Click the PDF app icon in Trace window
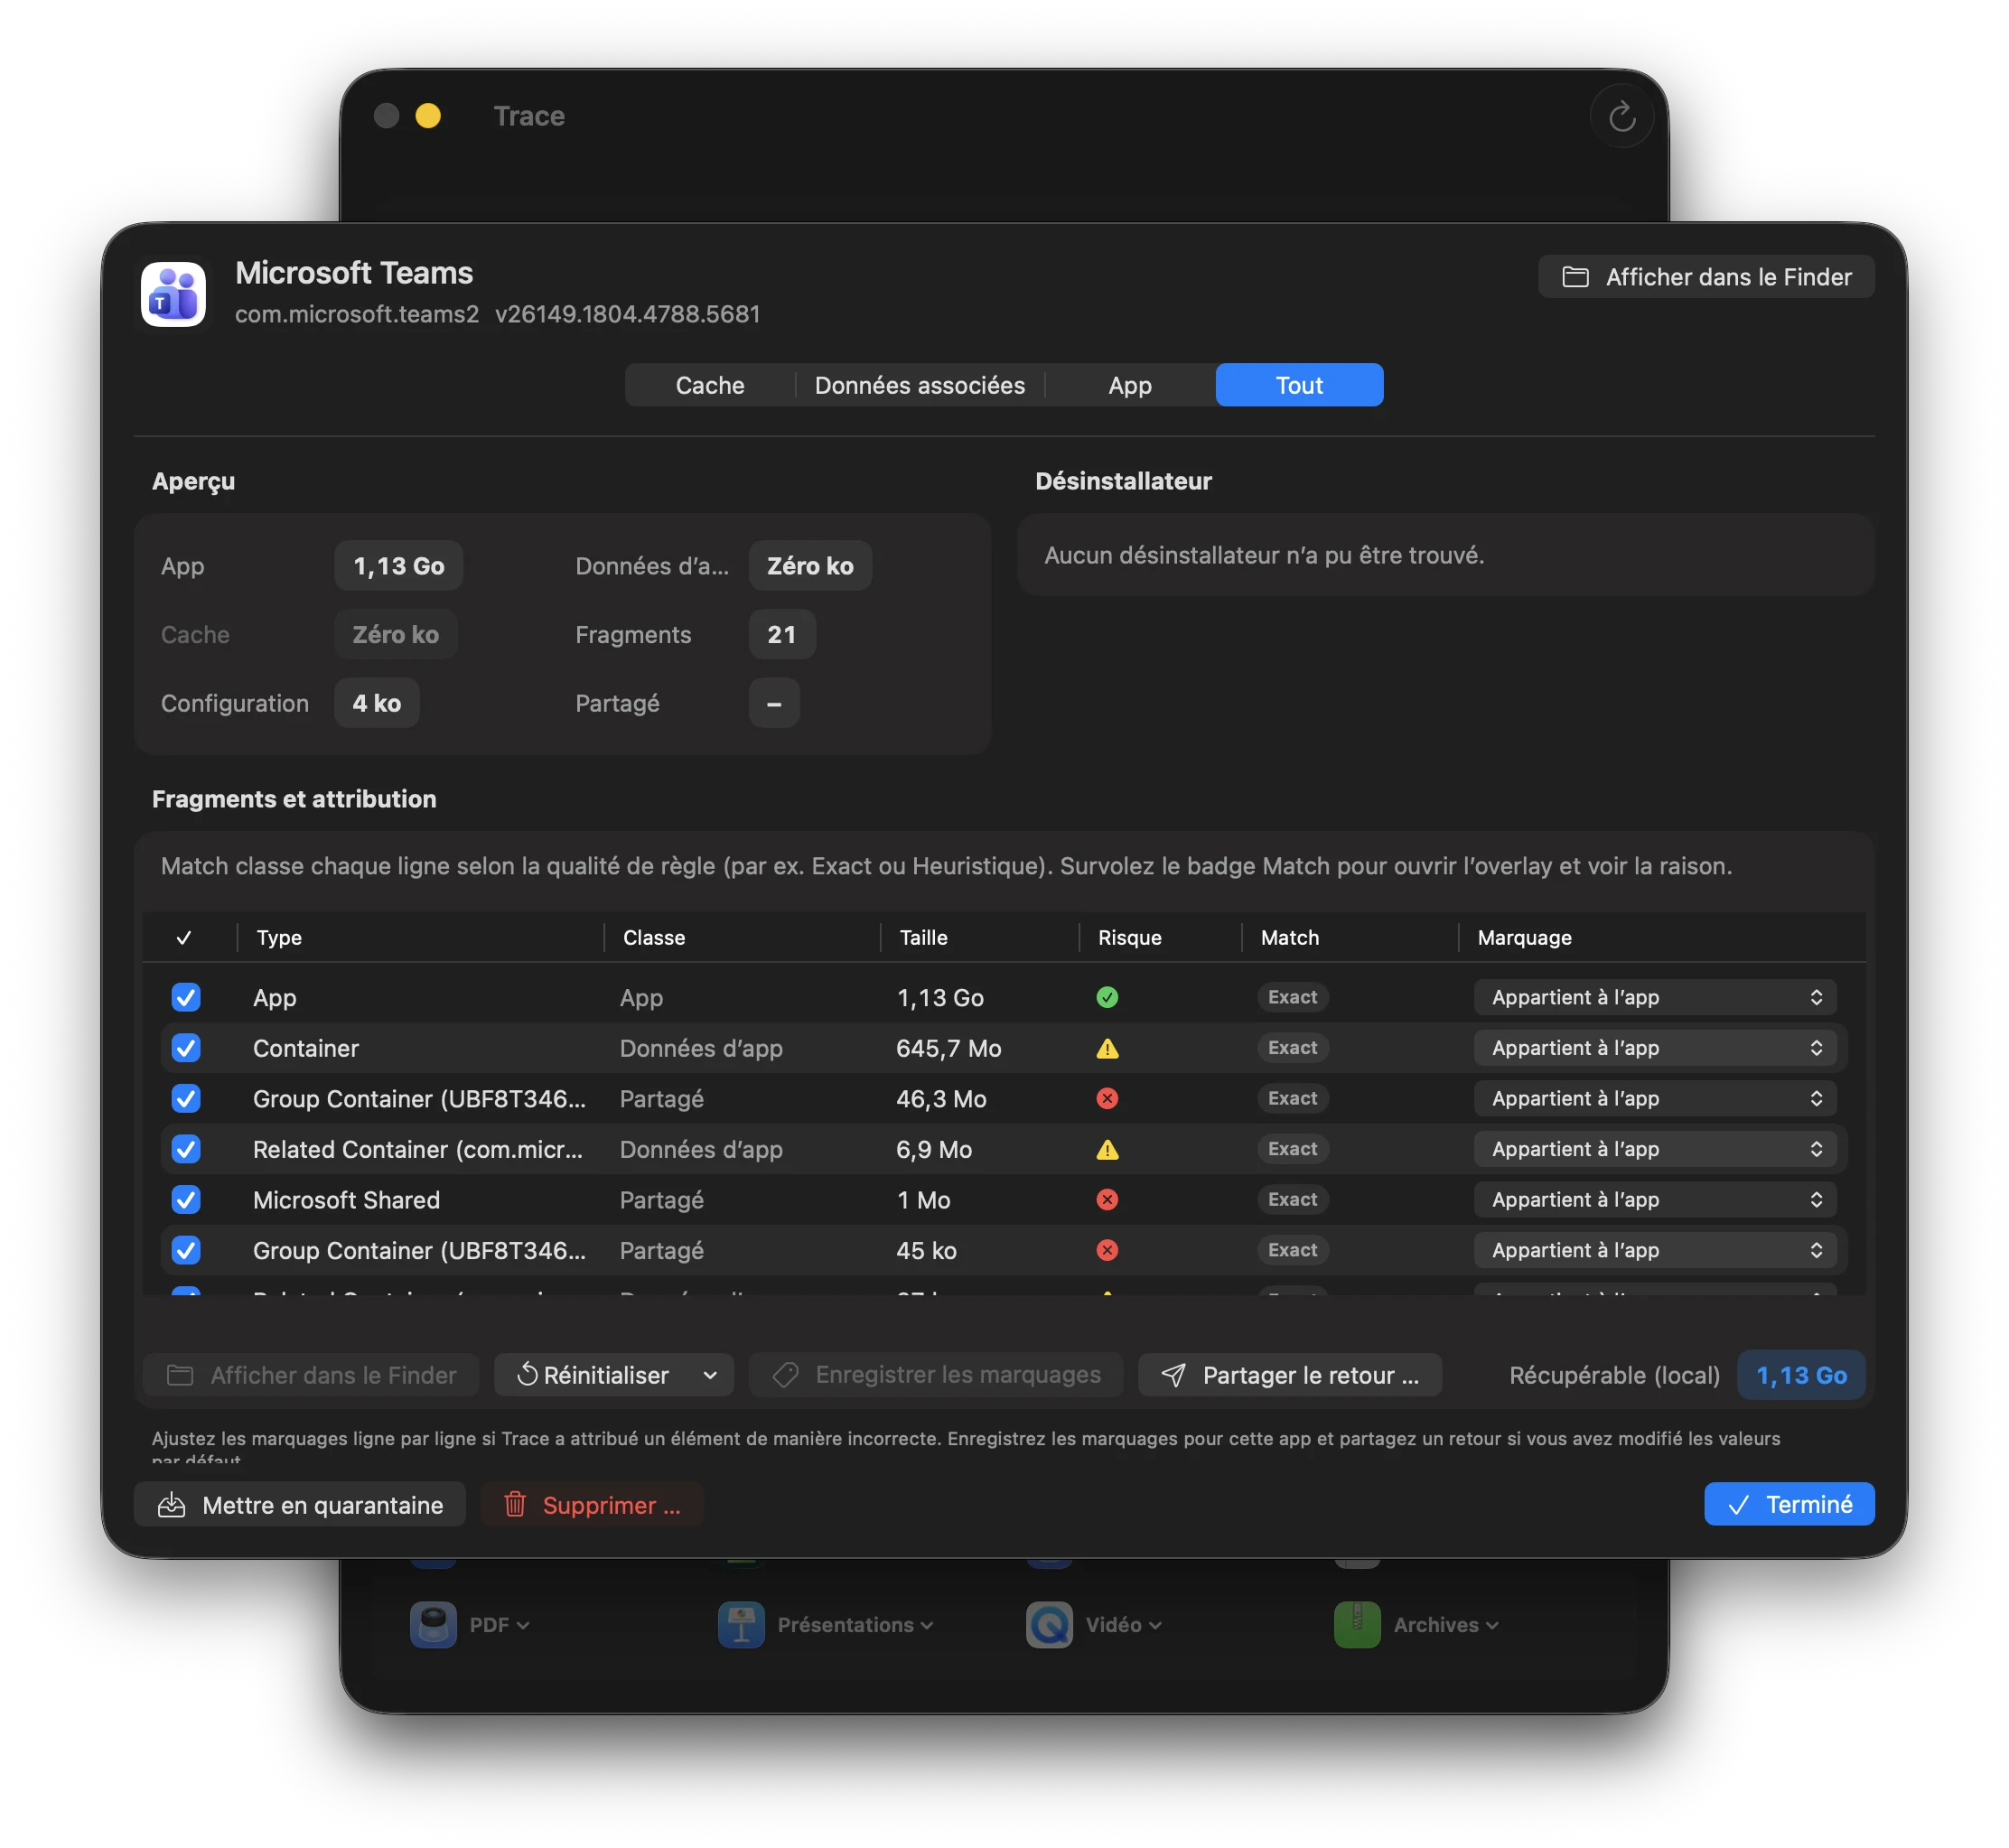Screen dimensions: 2009x1848 pyautogui.click(x=433, y=1624)
